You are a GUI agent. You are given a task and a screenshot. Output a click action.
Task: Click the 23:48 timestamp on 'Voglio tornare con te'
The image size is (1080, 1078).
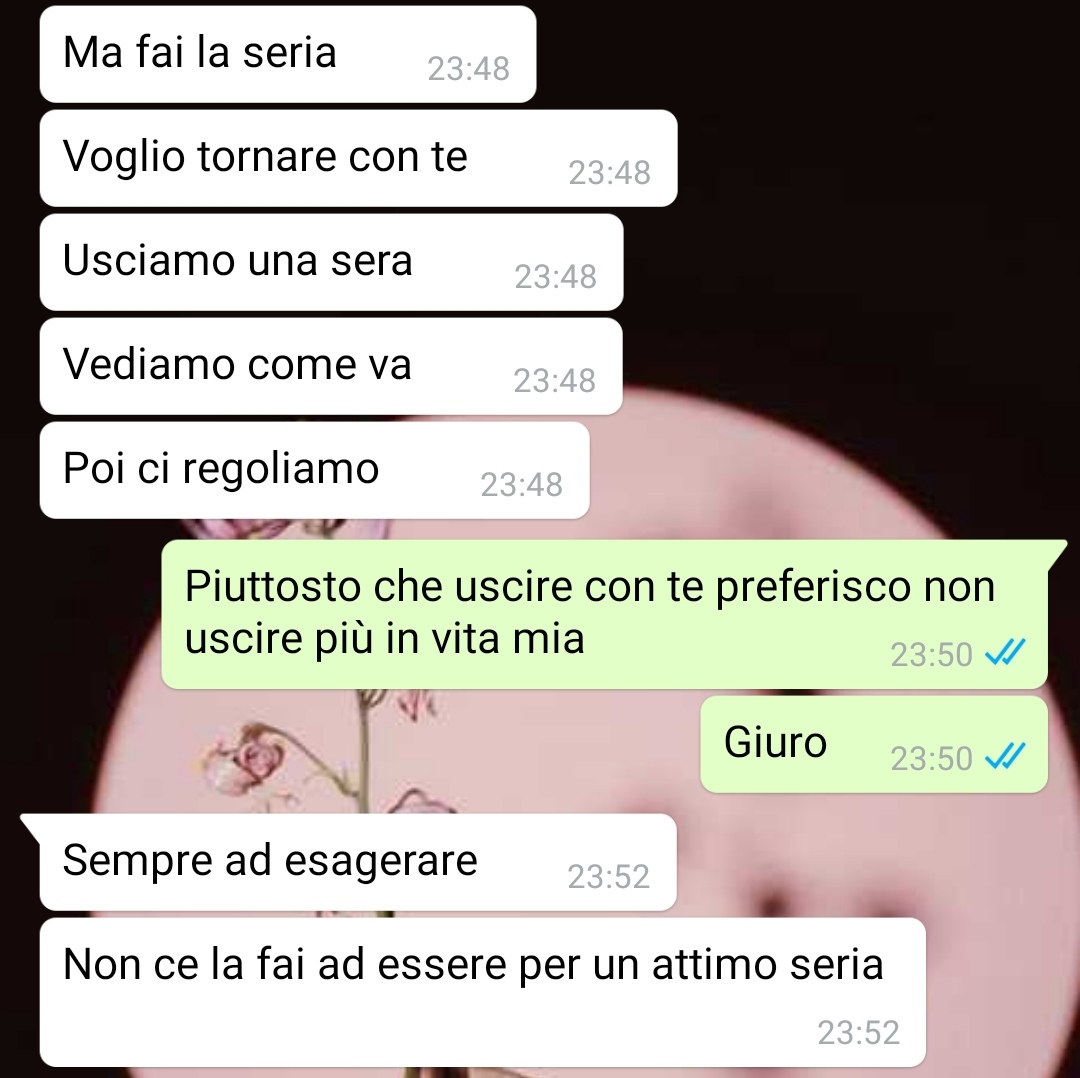pos(610,172)
